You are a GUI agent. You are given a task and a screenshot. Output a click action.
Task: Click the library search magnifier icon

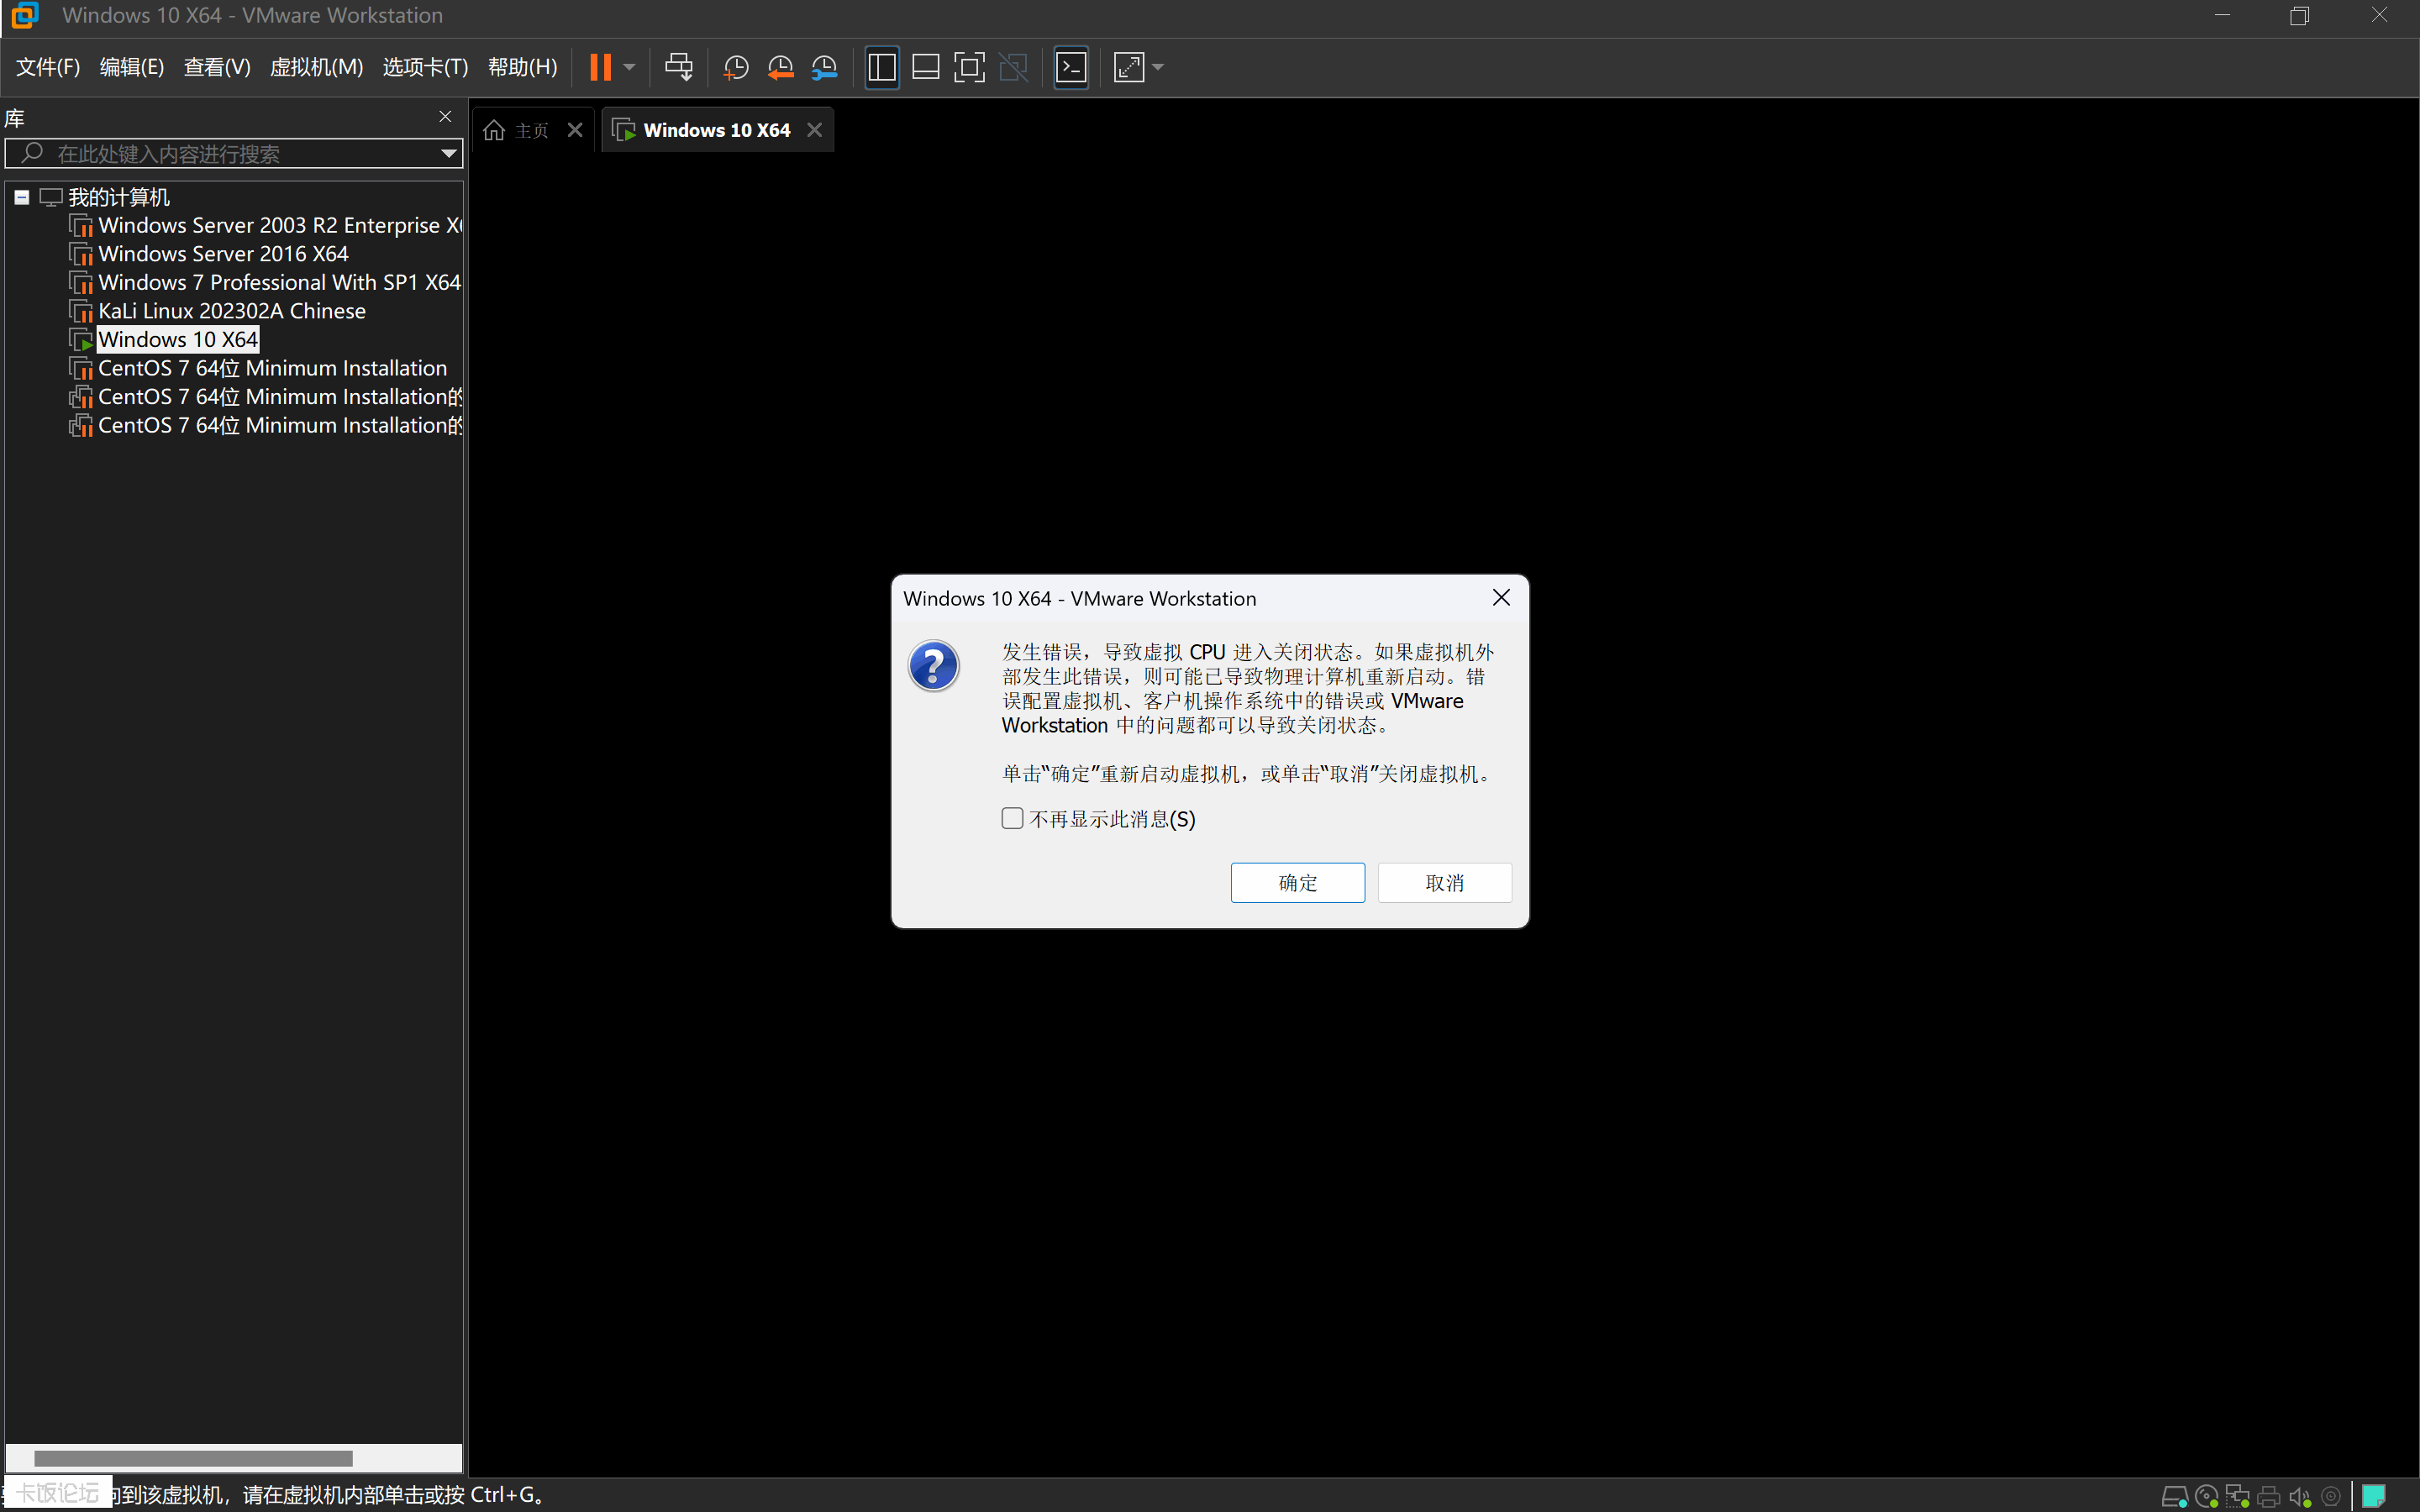[x=32, y=153]
